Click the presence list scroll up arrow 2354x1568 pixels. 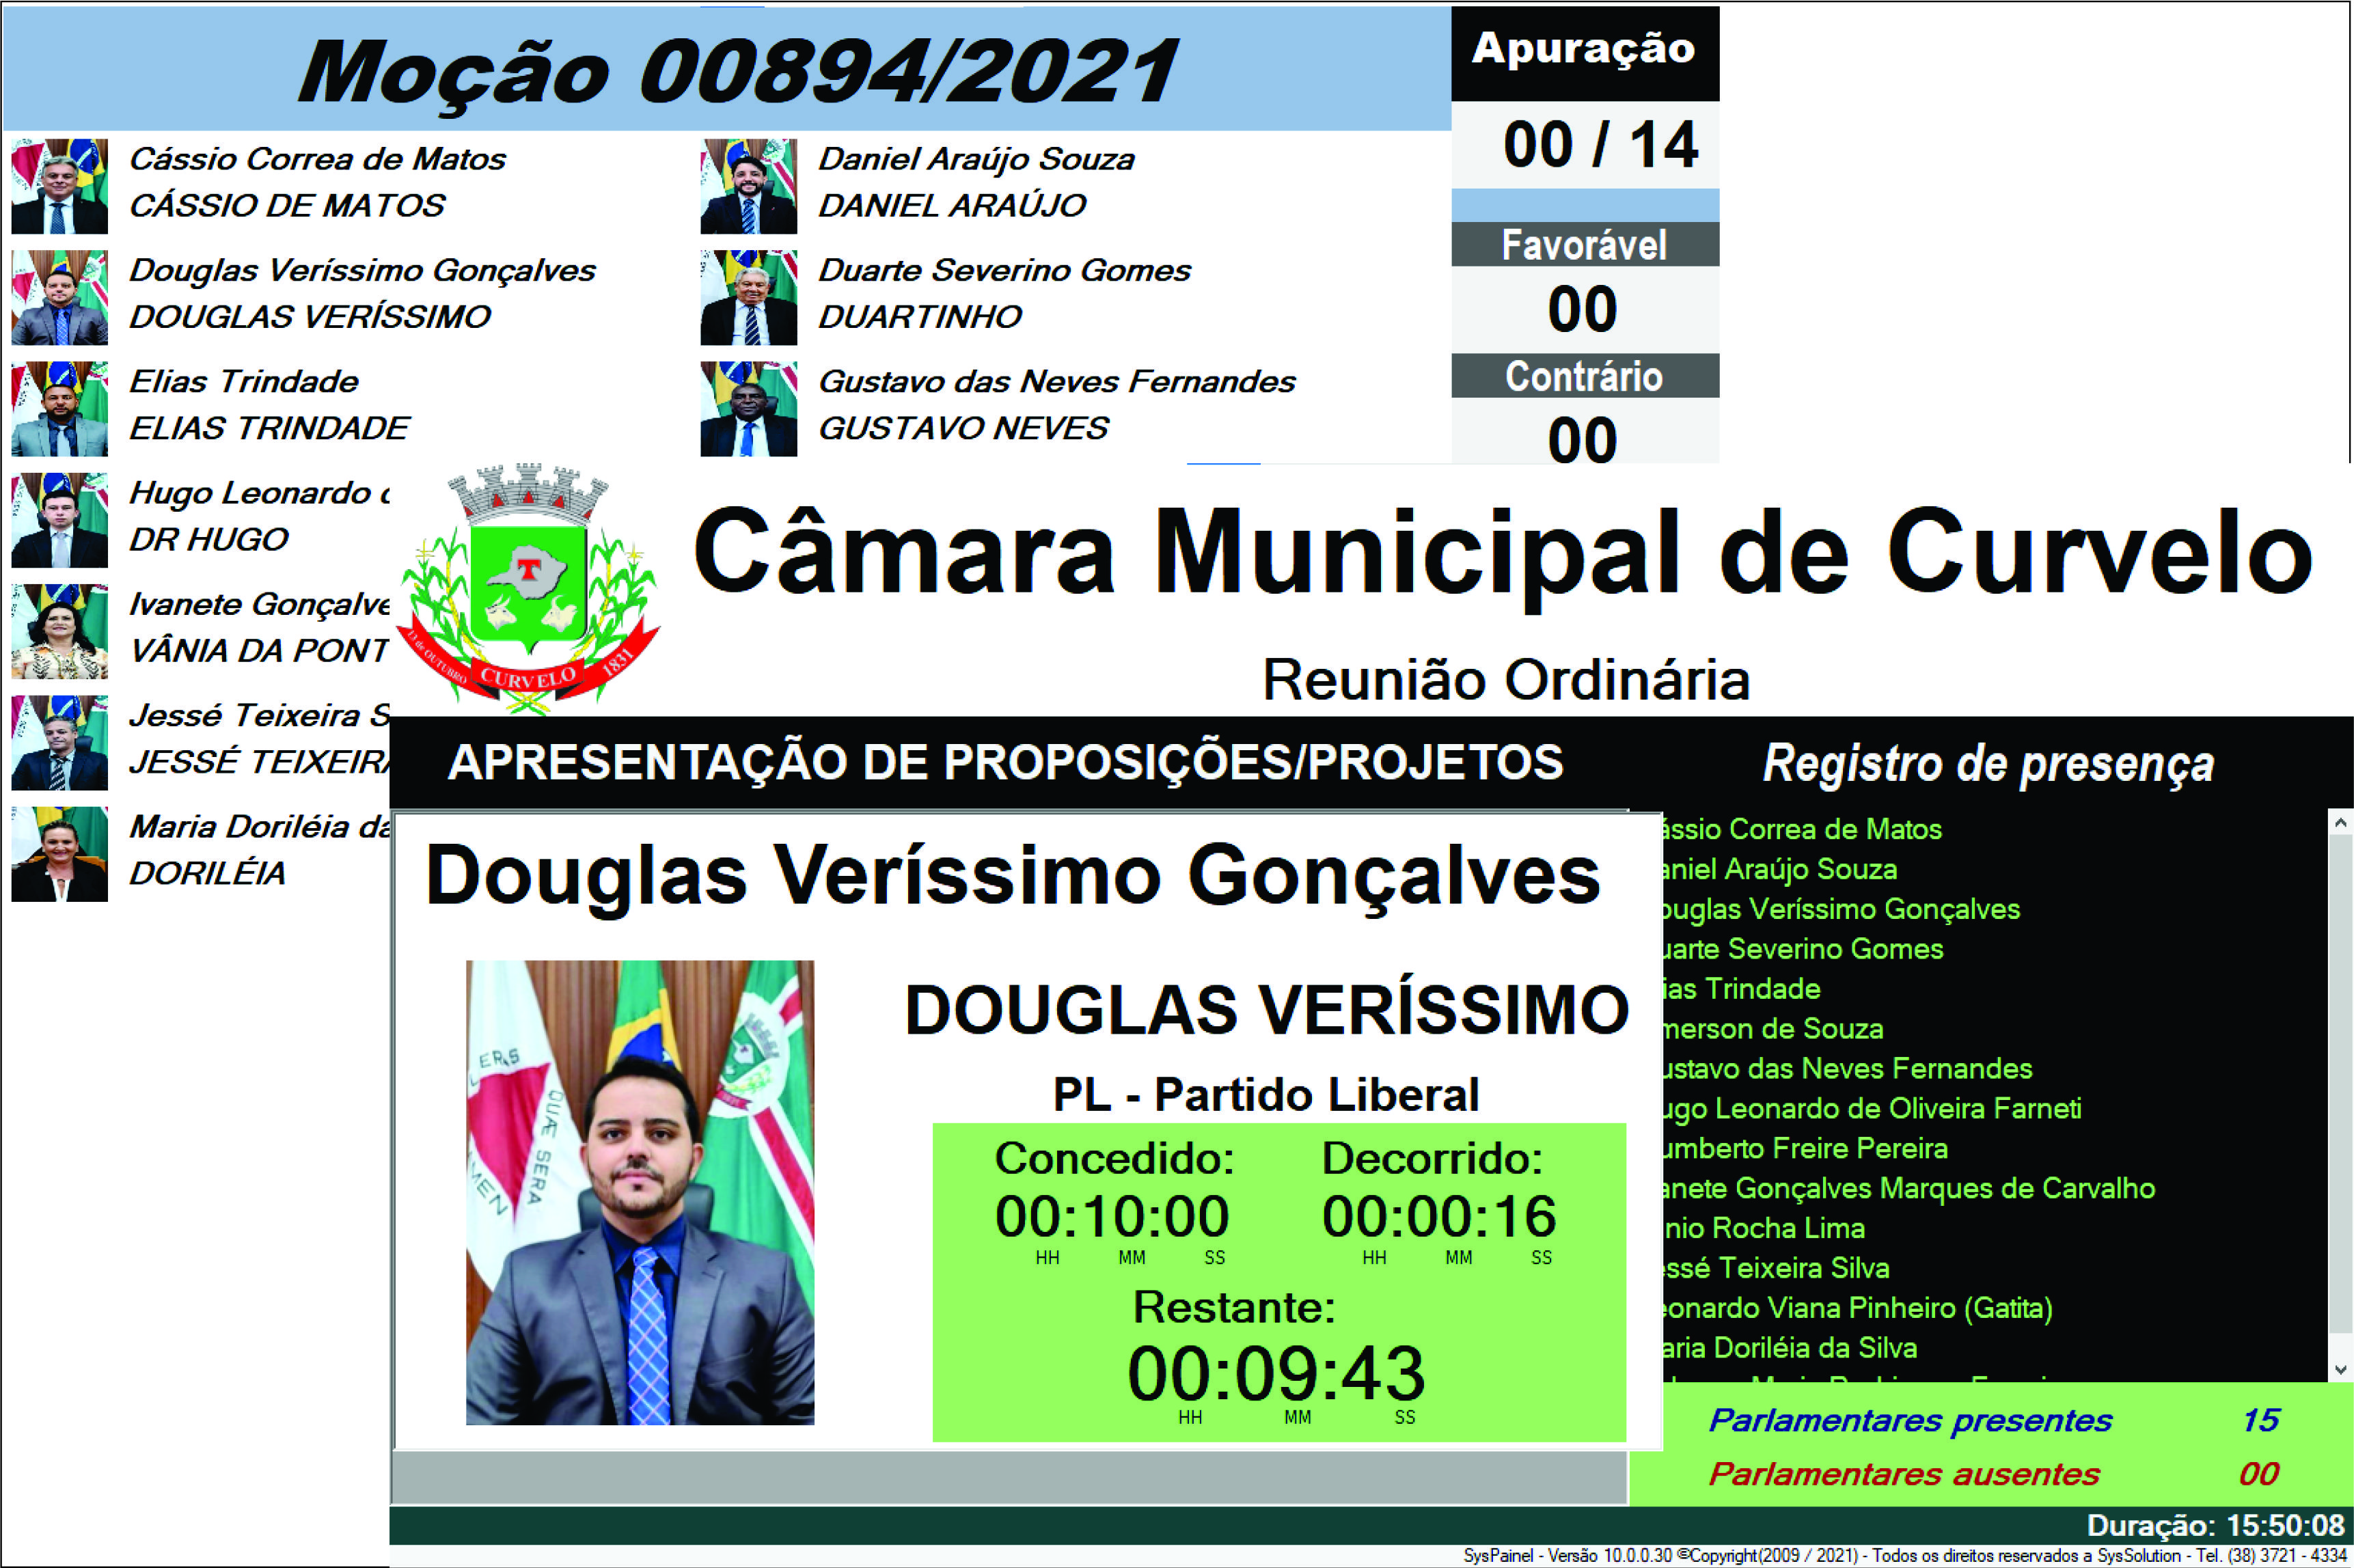coord(2340,822)
